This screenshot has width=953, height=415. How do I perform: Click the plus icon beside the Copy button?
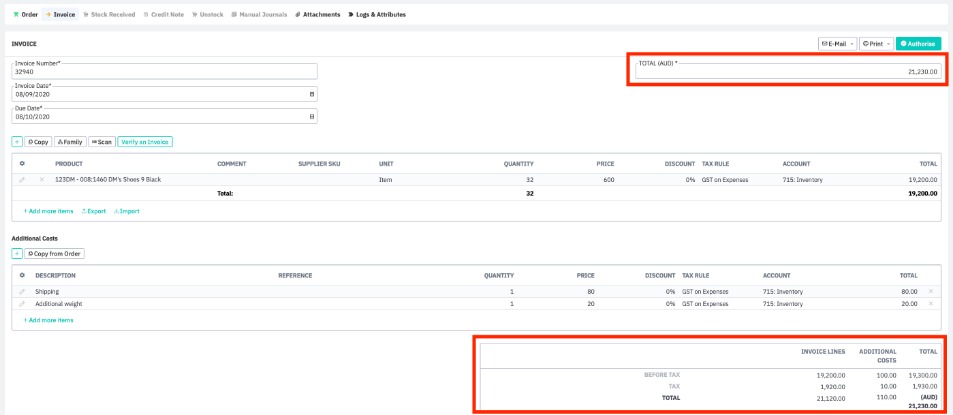(17, 142)
